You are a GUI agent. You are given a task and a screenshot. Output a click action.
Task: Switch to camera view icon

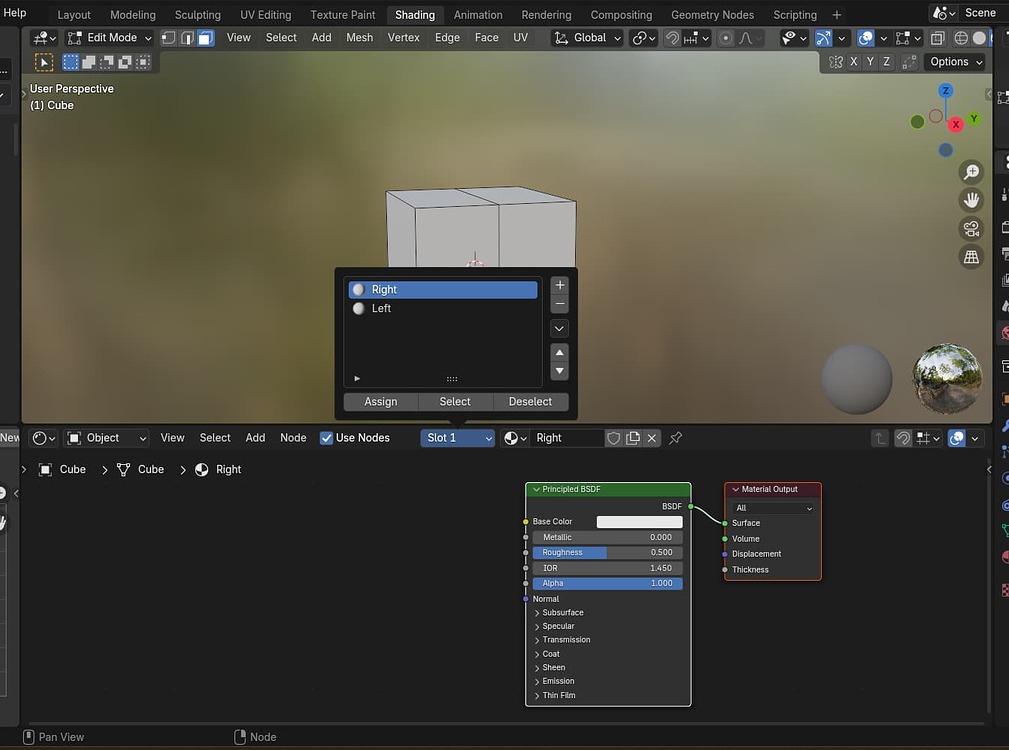point(971,228)
